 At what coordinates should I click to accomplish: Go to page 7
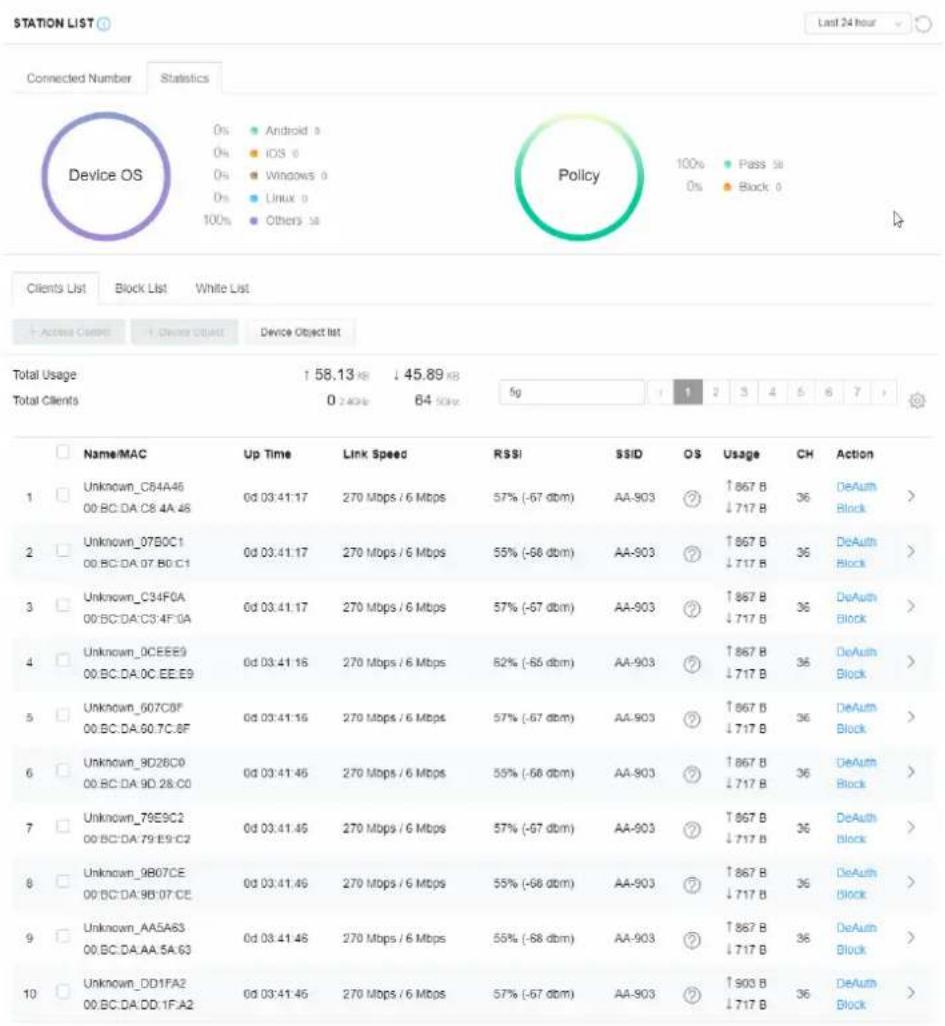point(857,392)
